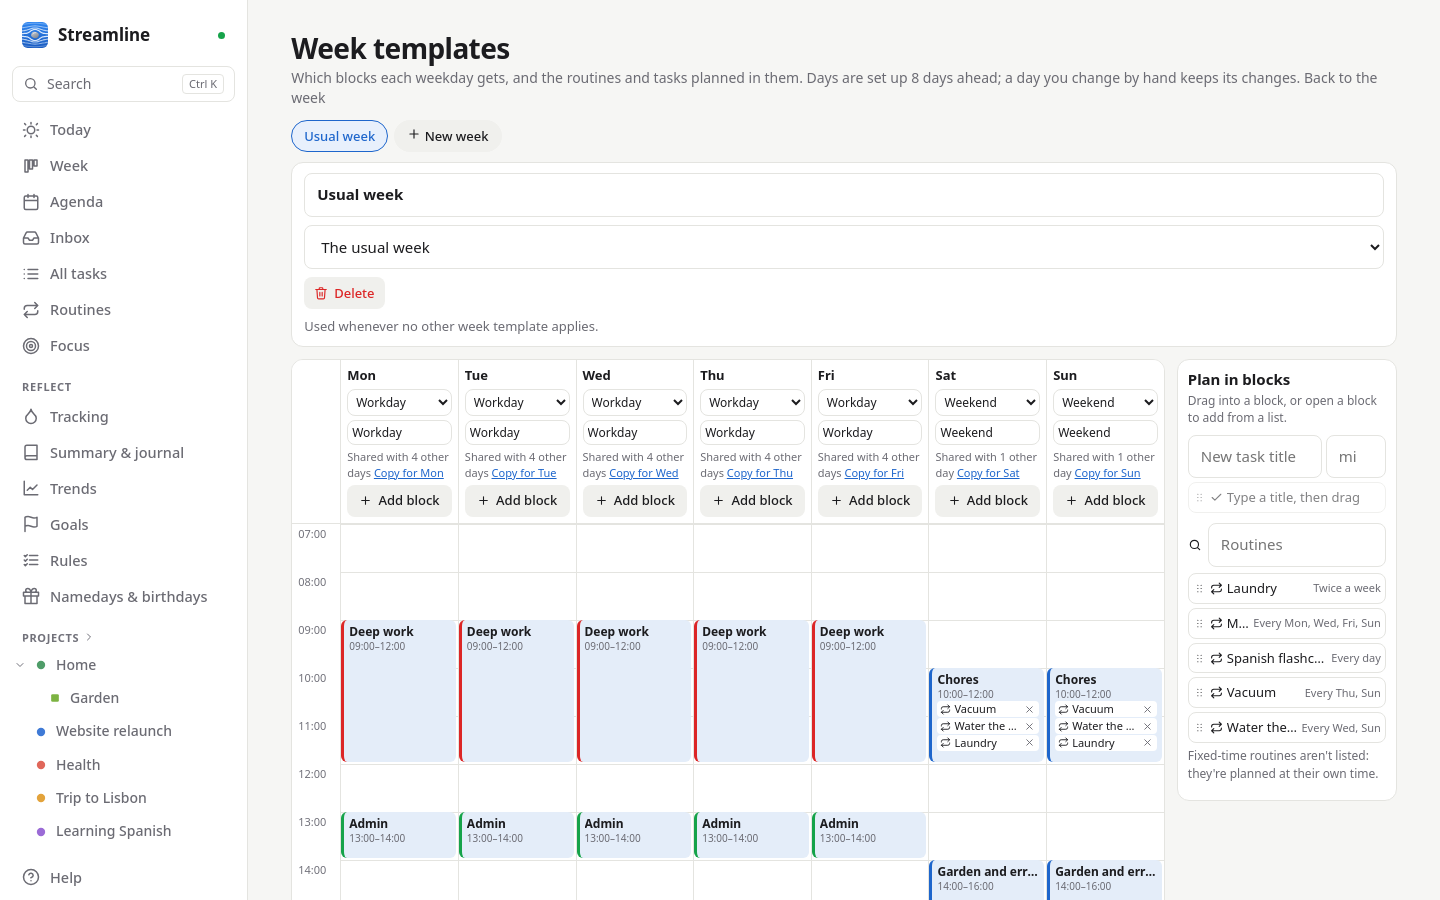Image resolution: width=1440 pixels, height=900 pixels.
Task: Open the Help question mark icon
Action: pyautogui.click(x=31, y=878)
